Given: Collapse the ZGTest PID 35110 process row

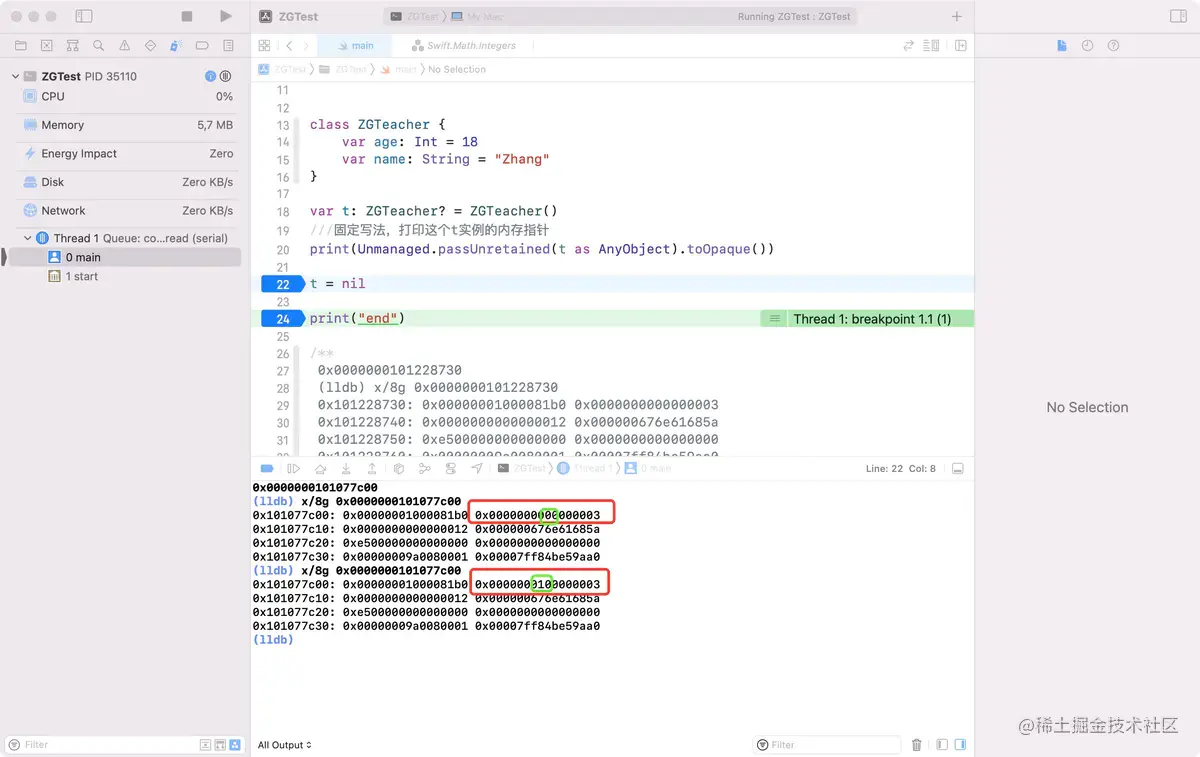Looking at the screenshot, I should click(x=15, y=76).
